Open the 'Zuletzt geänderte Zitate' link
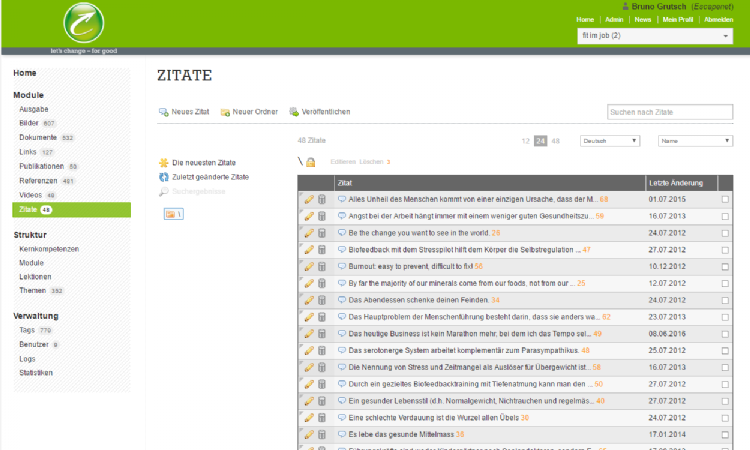The image size is (750, 450). coord(210,177)
